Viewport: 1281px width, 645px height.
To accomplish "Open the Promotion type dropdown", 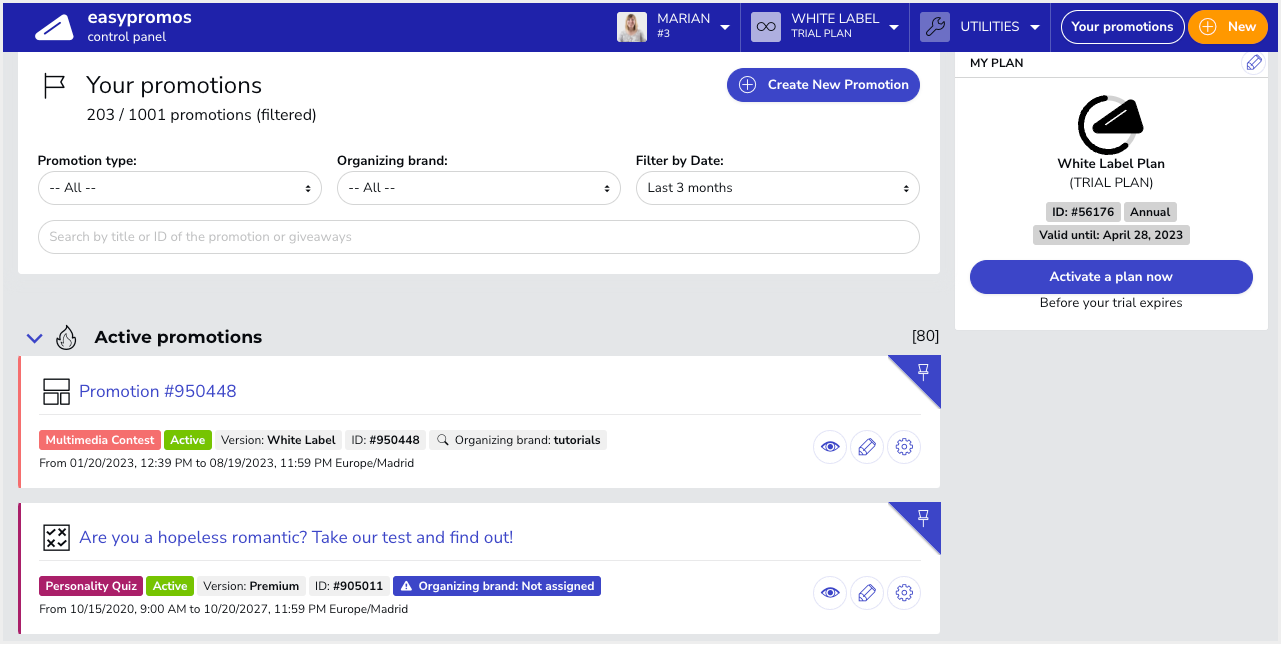I will pyautogui.click(x=180, y=188).
